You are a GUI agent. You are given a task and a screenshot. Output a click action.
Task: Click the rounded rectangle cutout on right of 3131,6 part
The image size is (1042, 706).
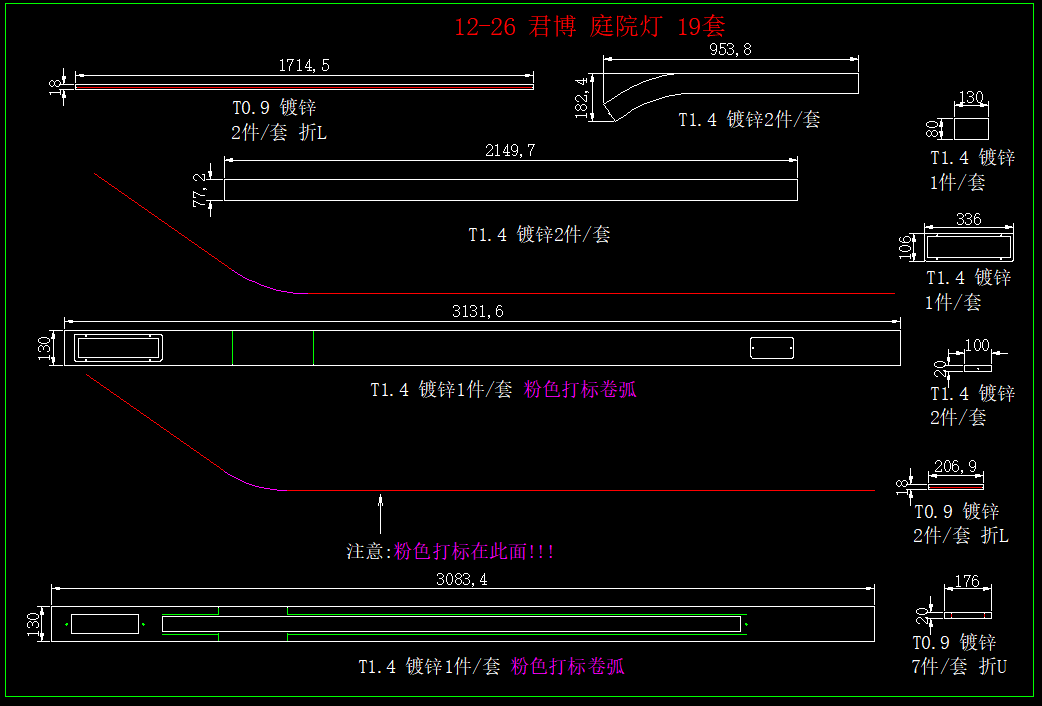pyautogui.click(x=772, y=347)
